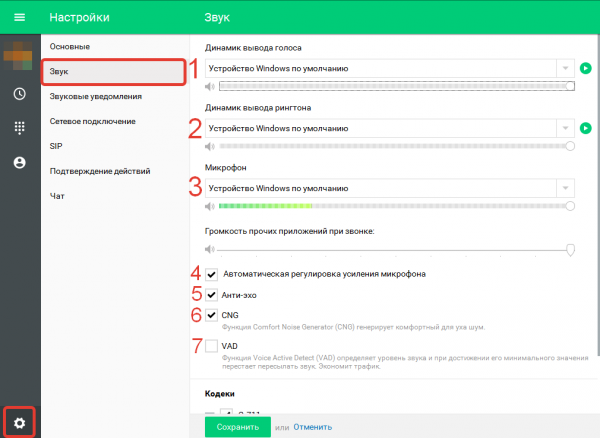Uncheck the Анти-эхо checkbox

point(211,295)
